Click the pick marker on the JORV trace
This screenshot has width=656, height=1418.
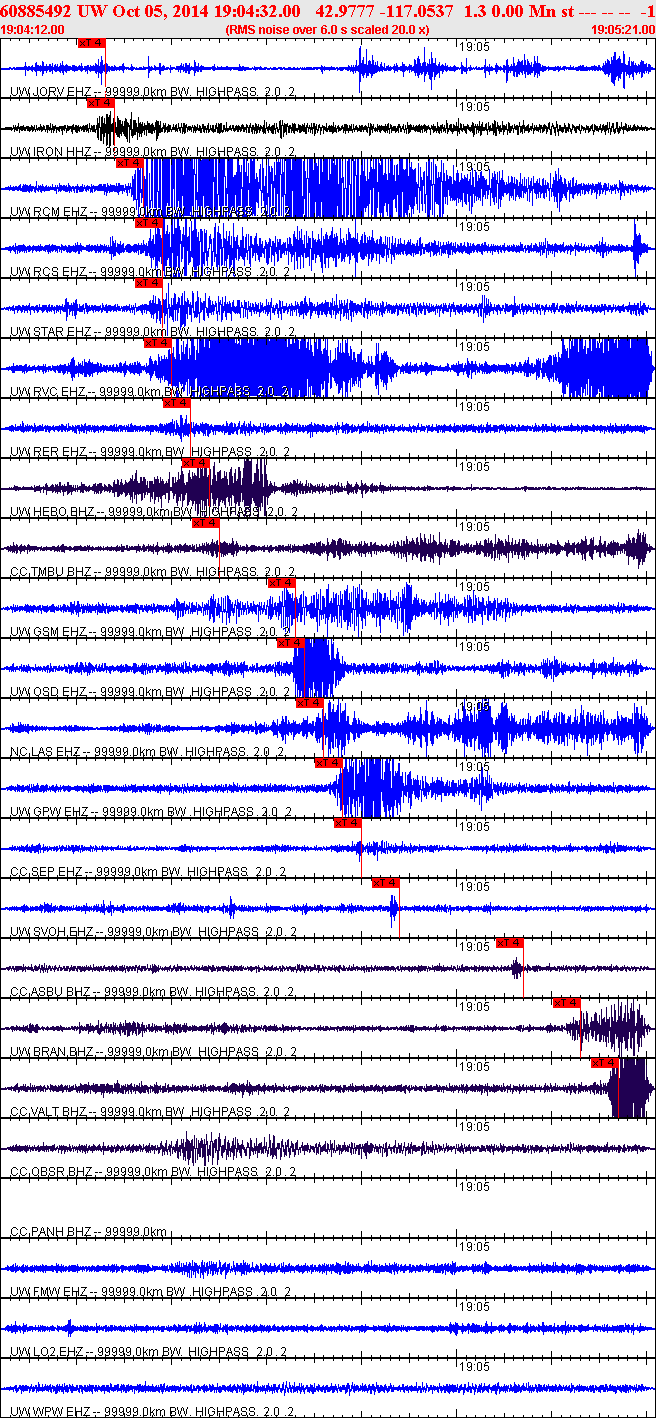(x=91, y=43)
